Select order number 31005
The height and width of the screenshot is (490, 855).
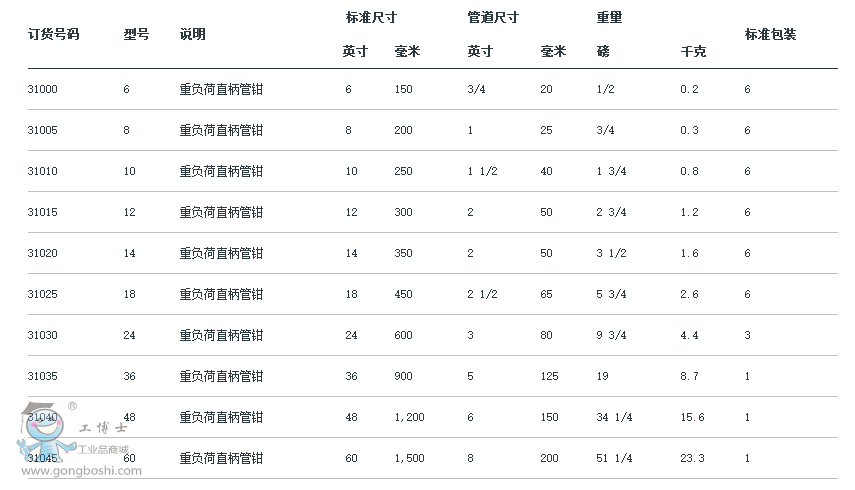coord(43,130)
